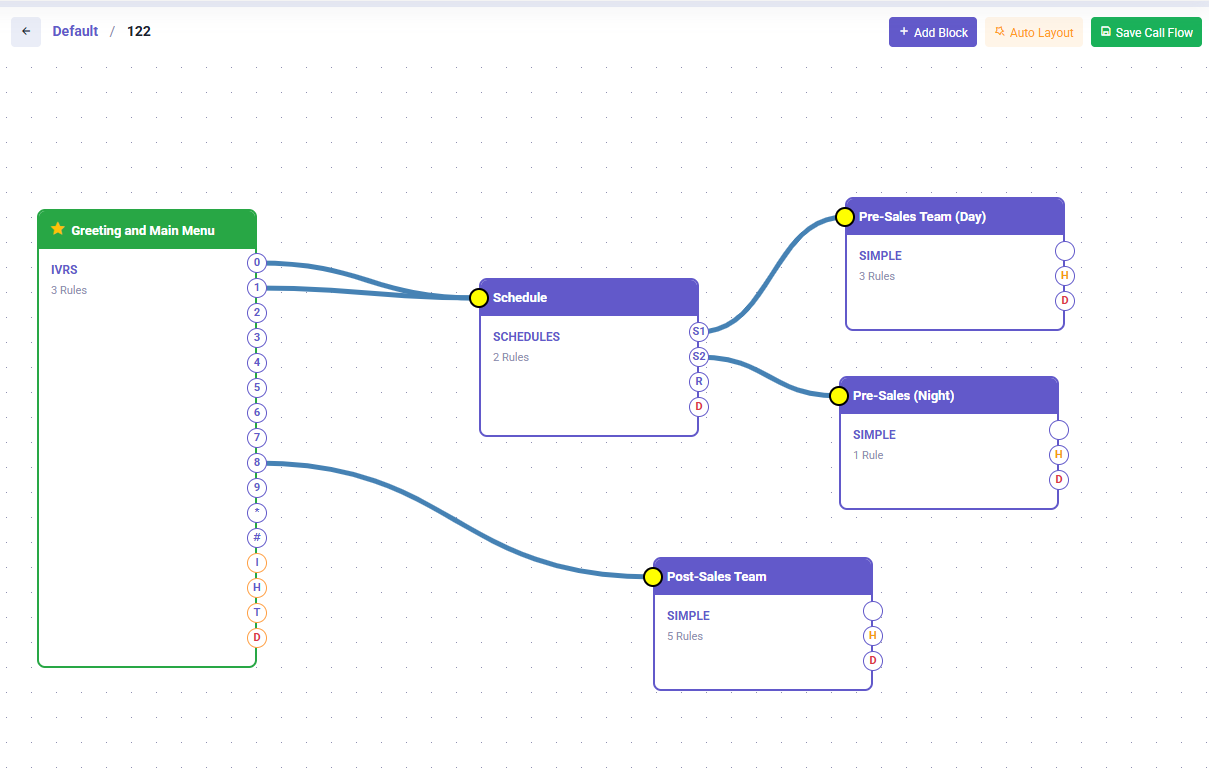Select the Schedule block header

[x=589, y=298]
